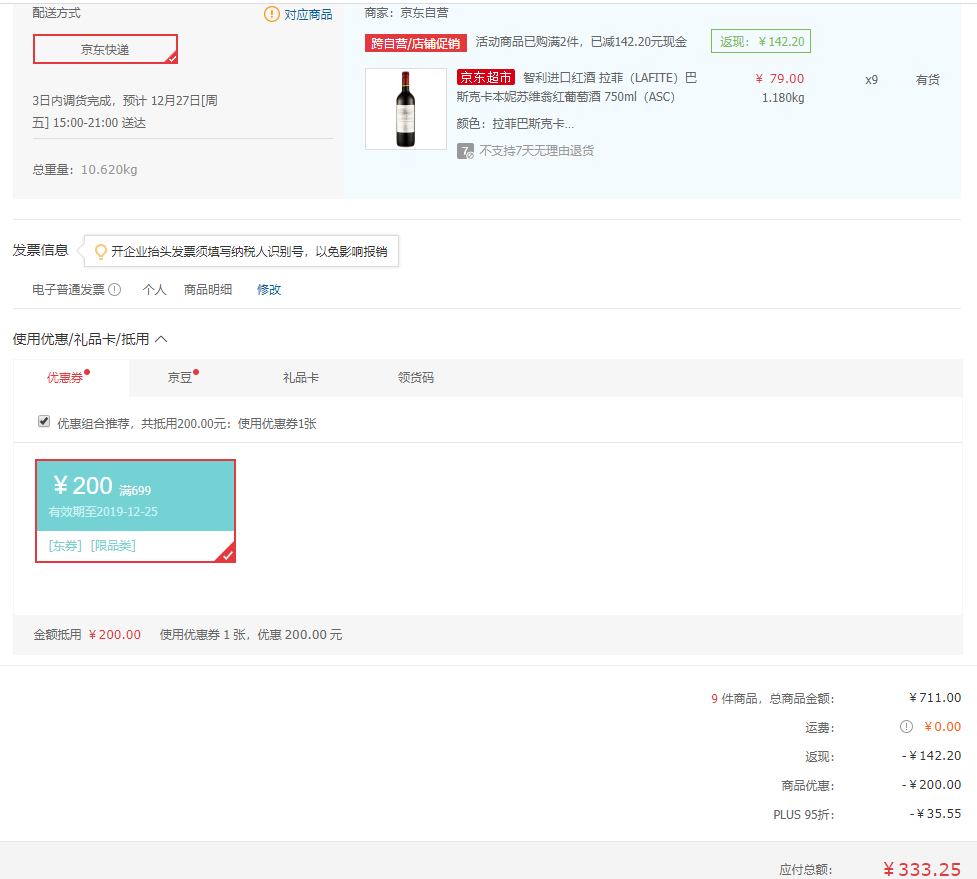
Task: Click the 不支持7天无理由退货 text
Action: point(536,151)
